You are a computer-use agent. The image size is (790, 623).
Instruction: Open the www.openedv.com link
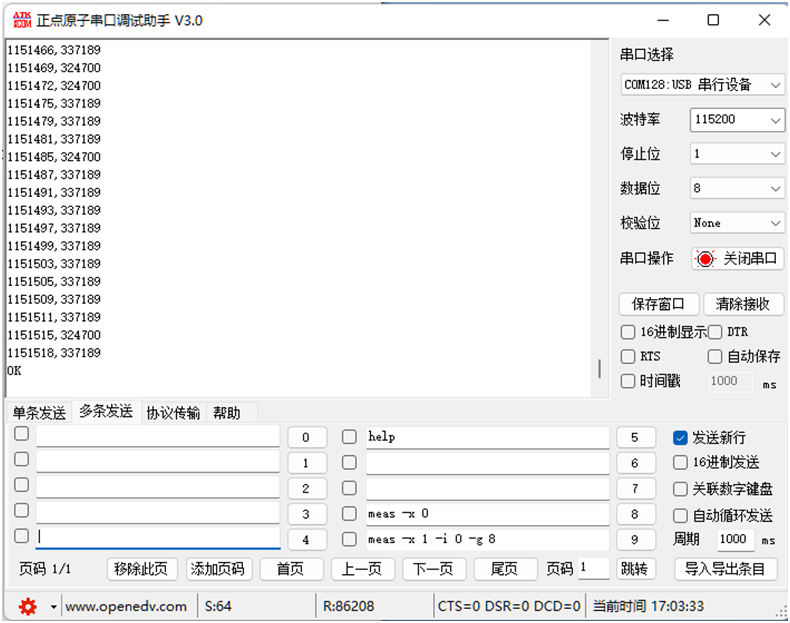pyautogui.click(x=126, y=606)
